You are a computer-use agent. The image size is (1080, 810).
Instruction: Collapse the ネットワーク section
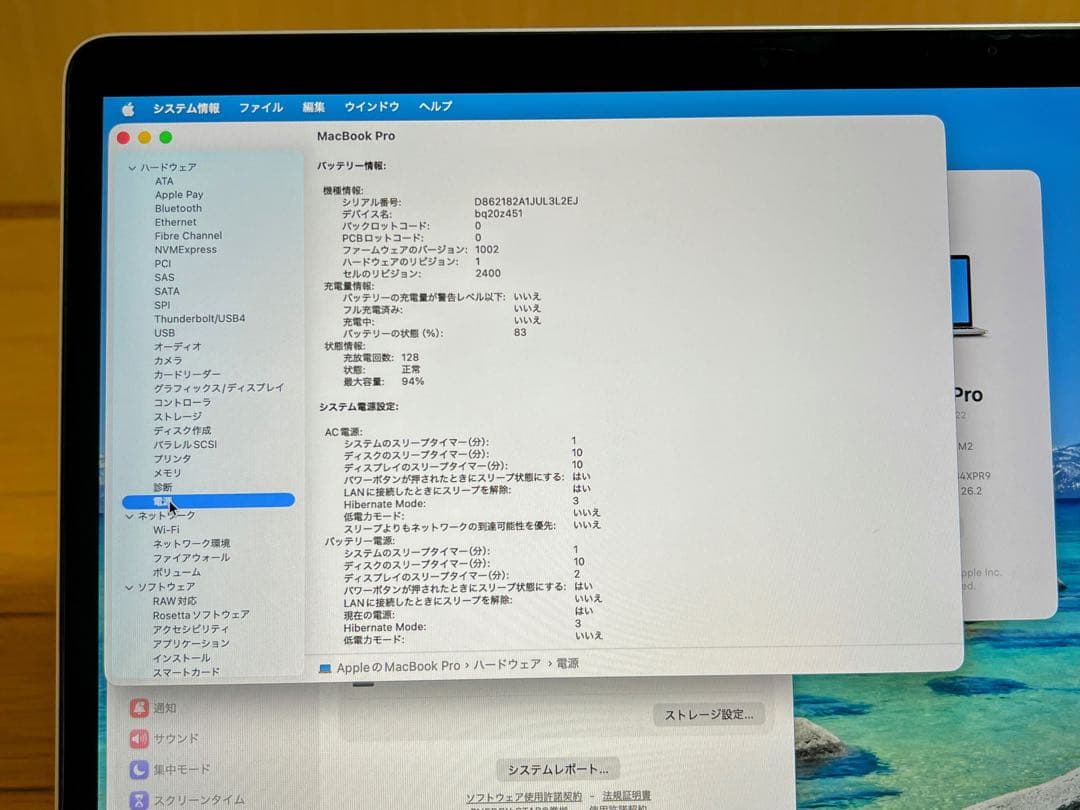pos(130,515)
